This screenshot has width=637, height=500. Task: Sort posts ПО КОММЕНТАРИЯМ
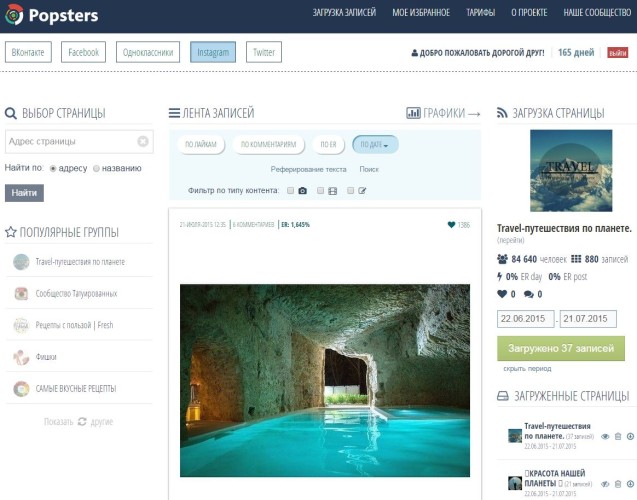269,144
